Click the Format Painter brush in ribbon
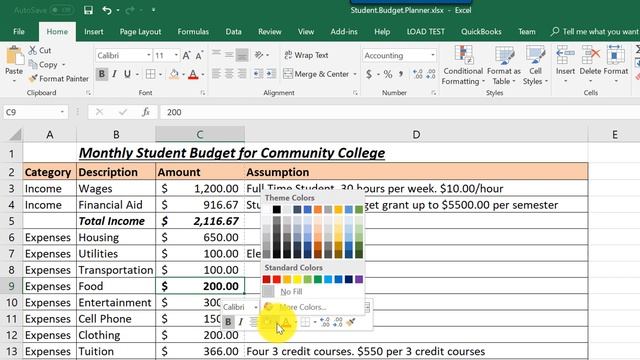This screenshot has height=360, width=640. pyautogui.click(x=33, y=78)
